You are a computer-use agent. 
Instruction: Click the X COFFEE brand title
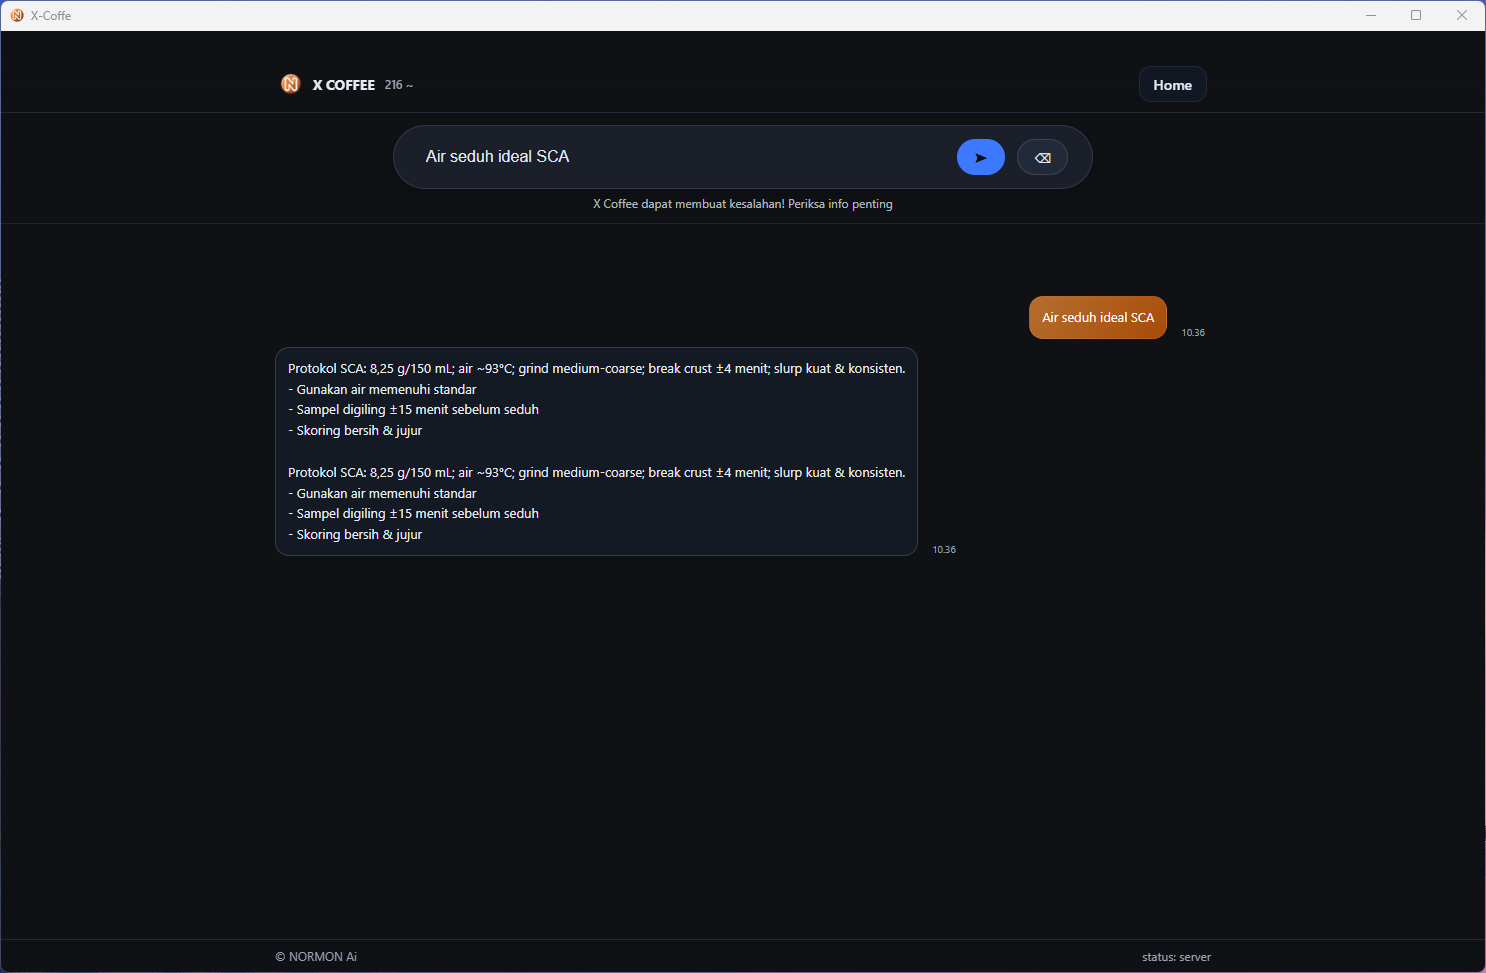[x=343, y=85]
